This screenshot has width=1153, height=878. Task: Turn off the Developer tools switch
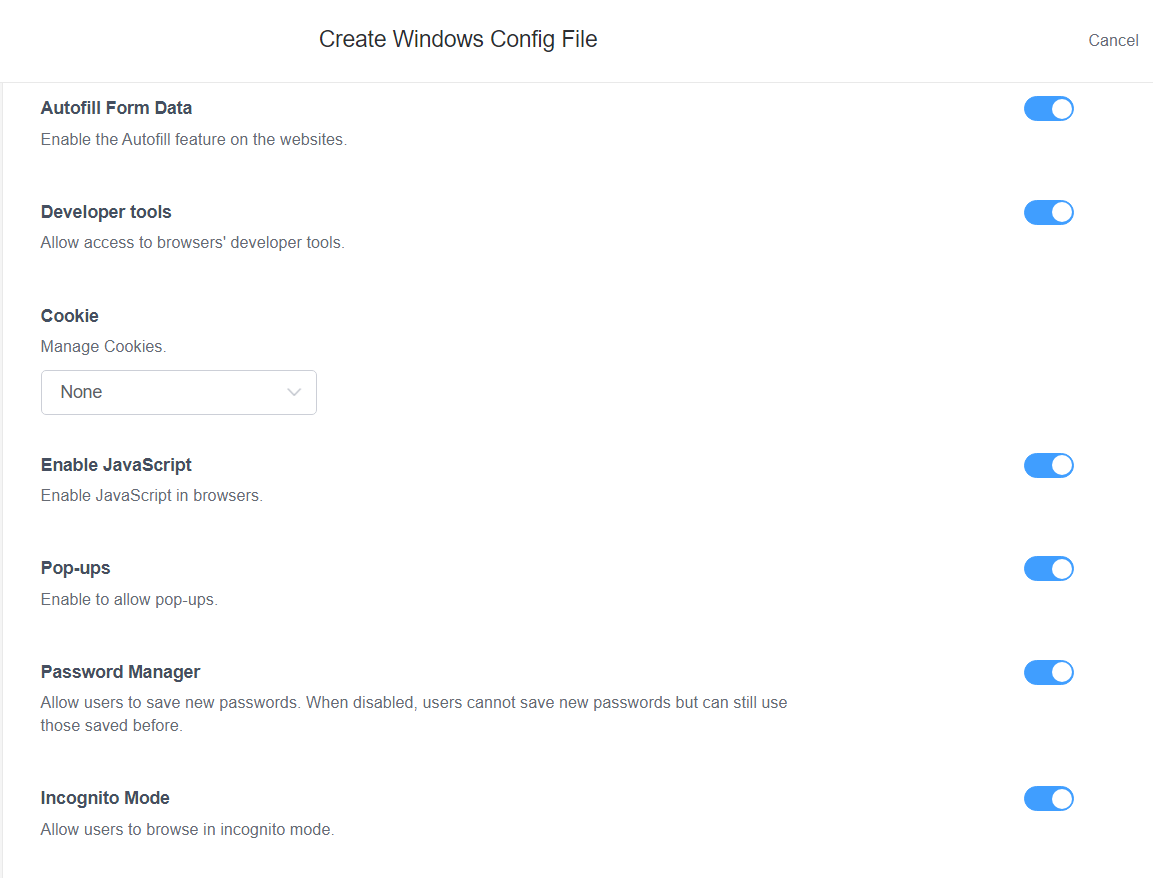point(1048,212)
